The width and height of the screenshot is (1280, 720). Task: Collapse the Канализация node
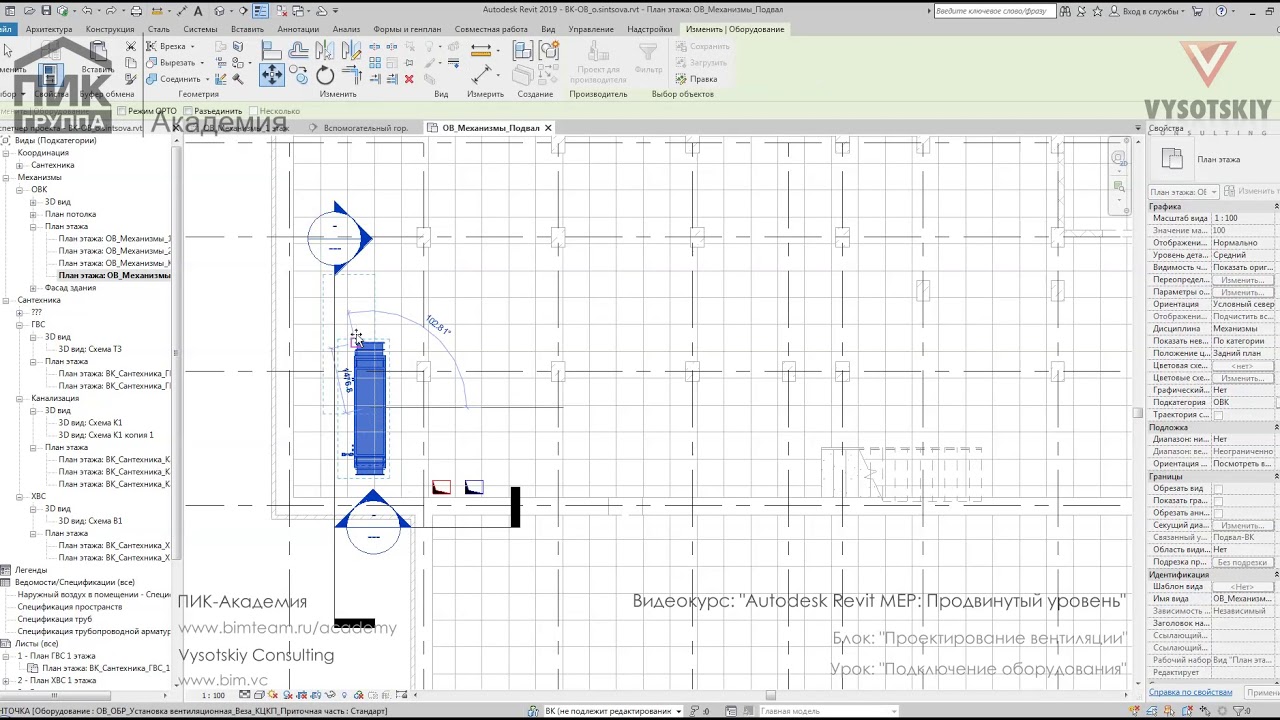(x=20, y=398)
